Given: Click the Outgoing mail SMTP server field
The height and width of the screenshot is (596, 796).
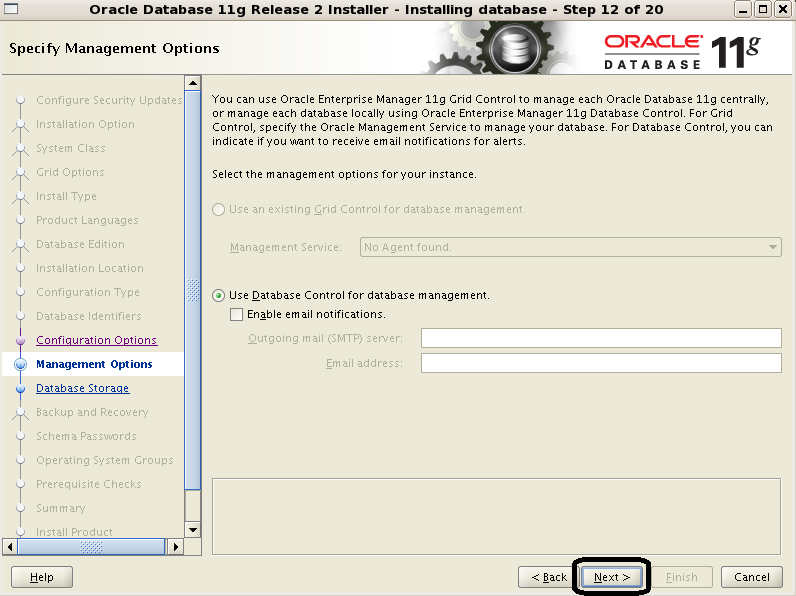Looking at the screenshot, I should 600,339.
